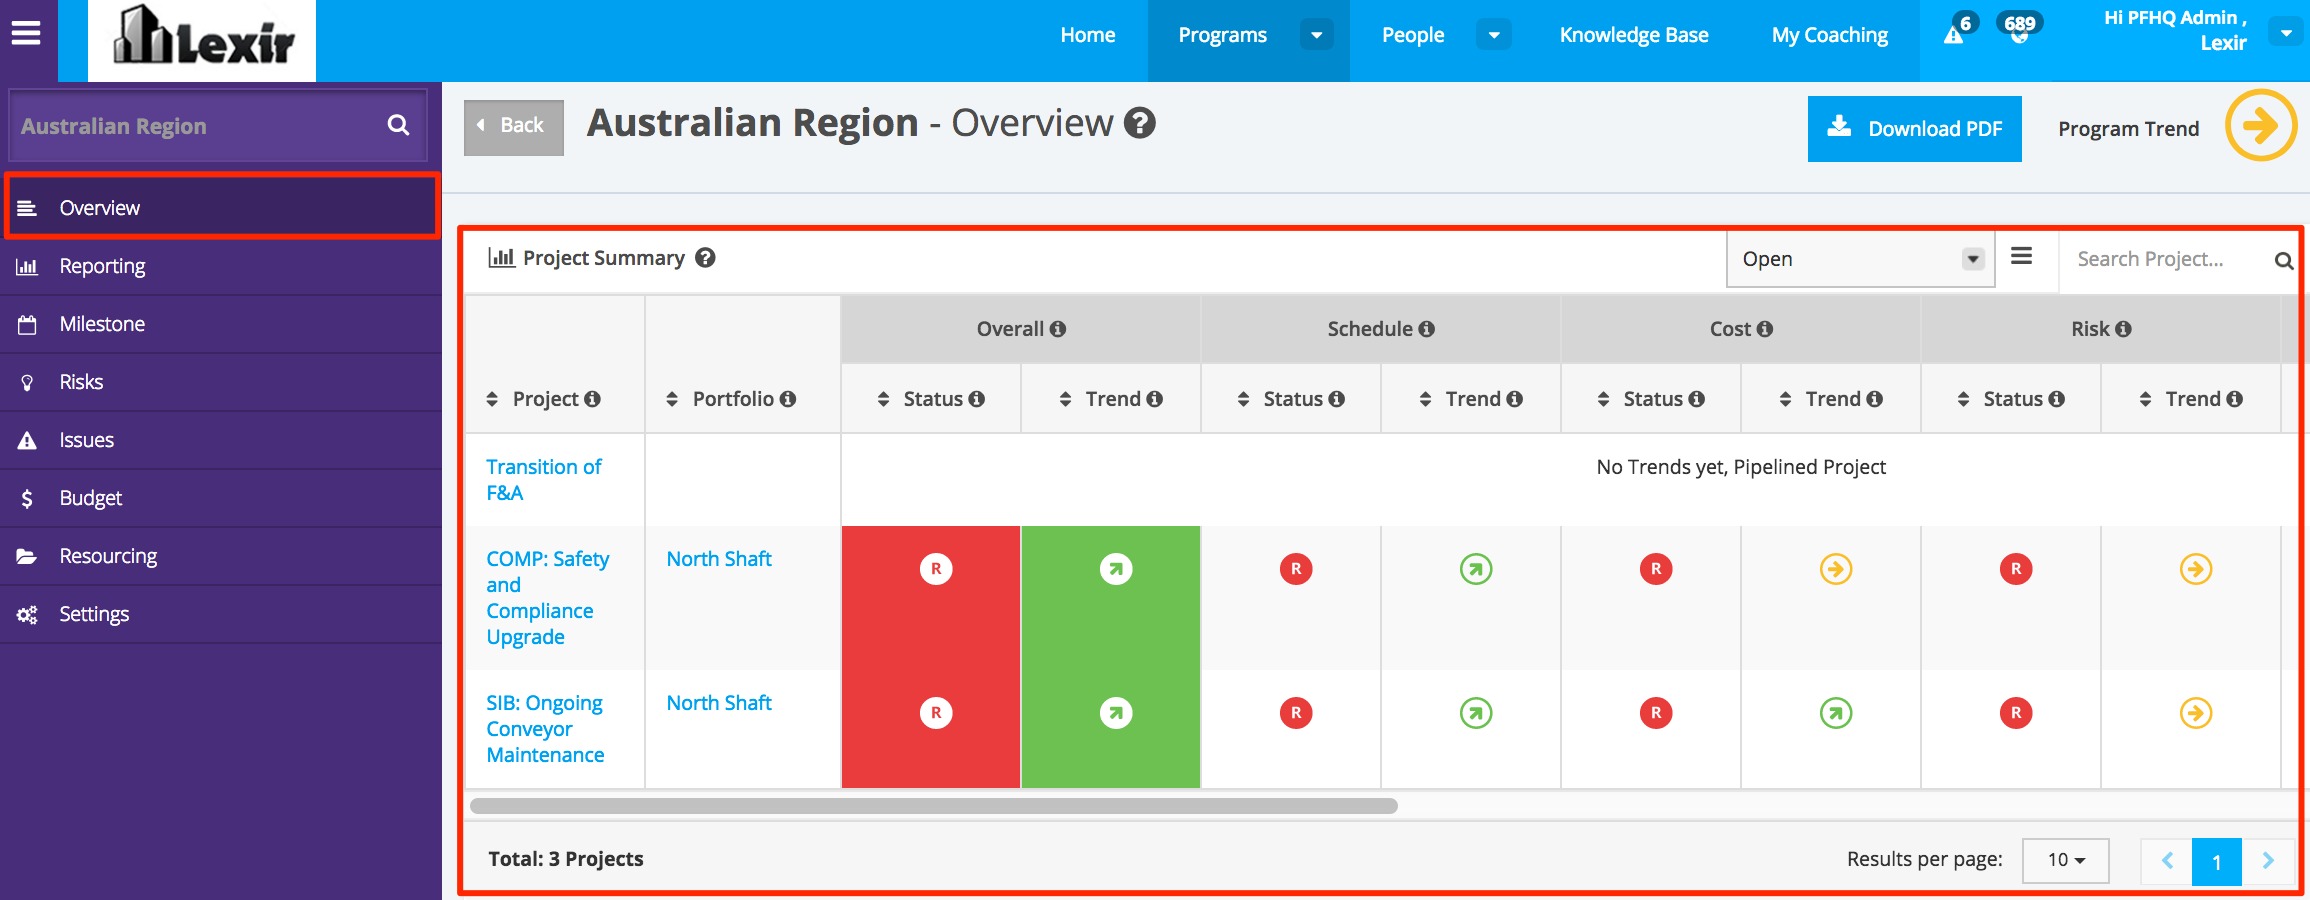Click the Schedule header info icon
The height and width of the screenshot is (900, 2310).
tap(1427, 329)
